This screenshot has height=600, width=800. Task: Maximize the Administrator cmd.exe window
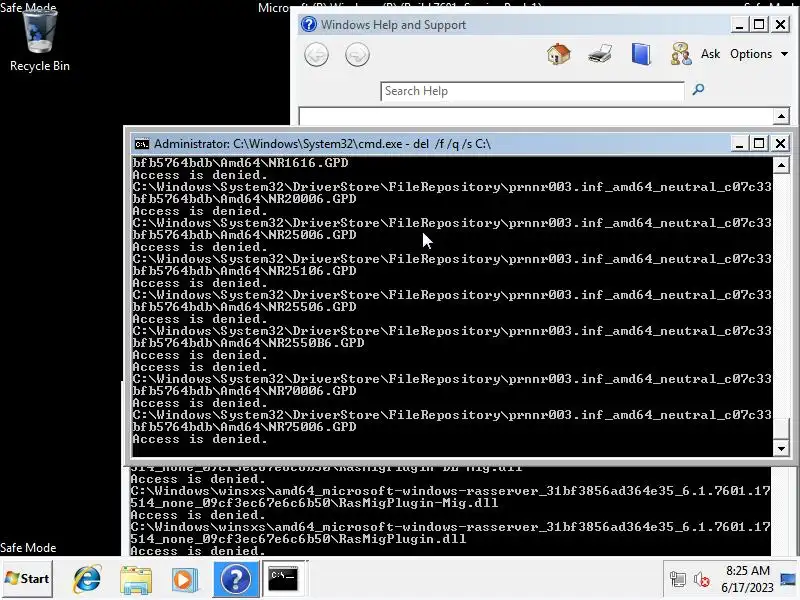coord(760,143)
